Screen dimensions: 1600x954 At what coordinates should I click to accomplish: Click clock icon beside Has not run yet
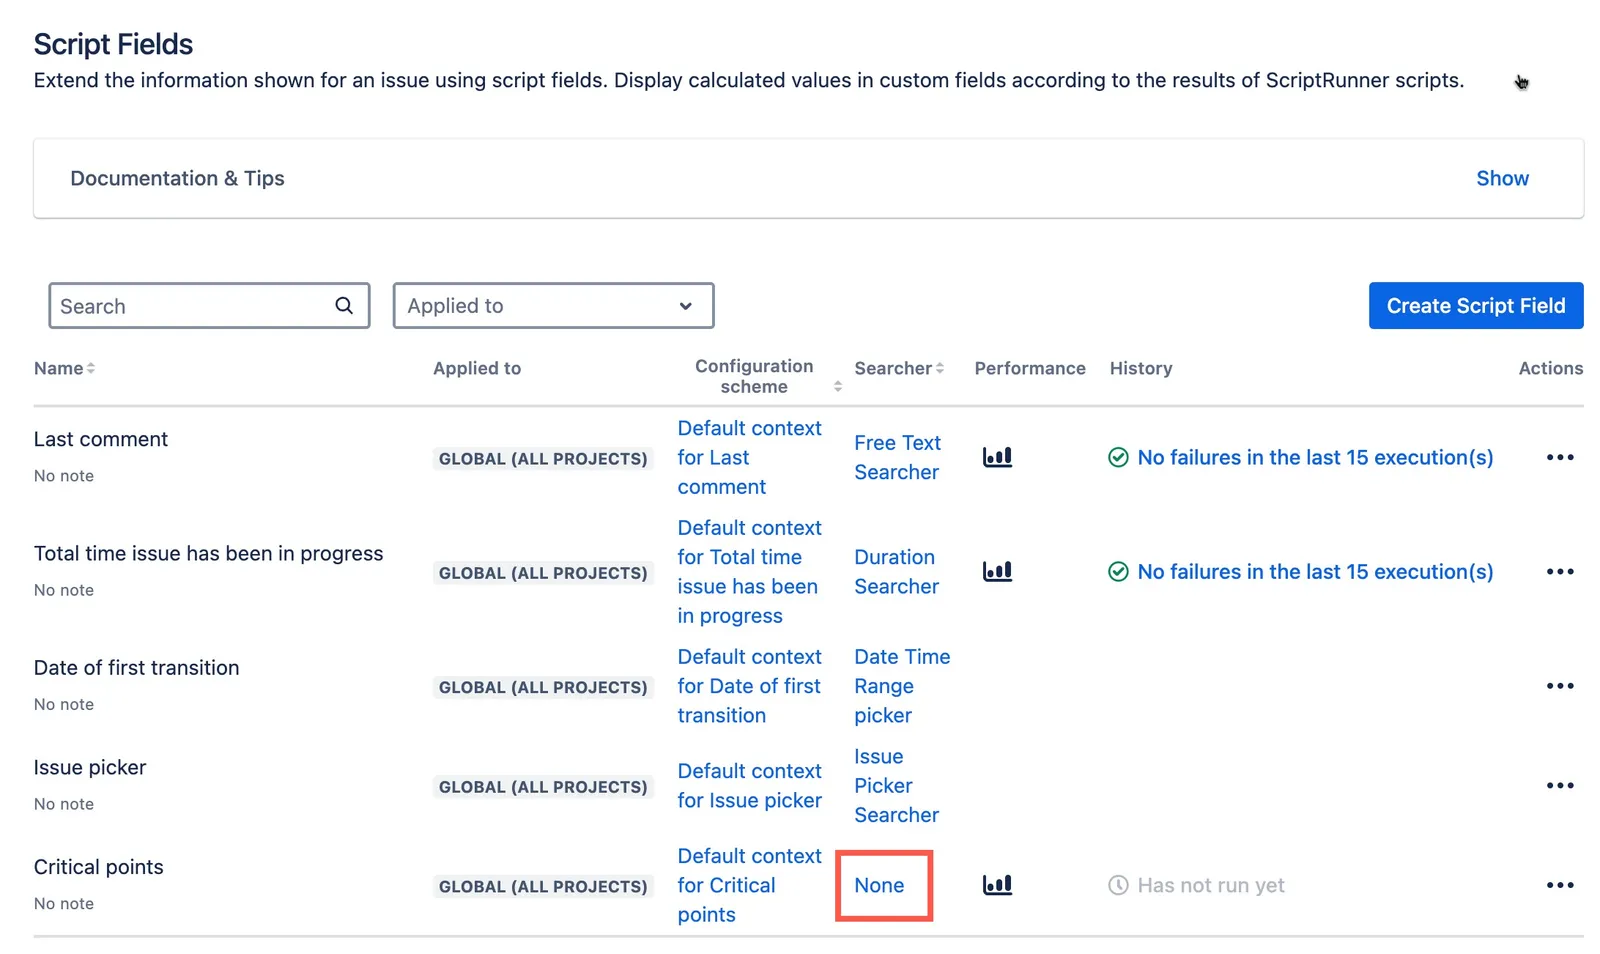click(x=1118, y=885)
